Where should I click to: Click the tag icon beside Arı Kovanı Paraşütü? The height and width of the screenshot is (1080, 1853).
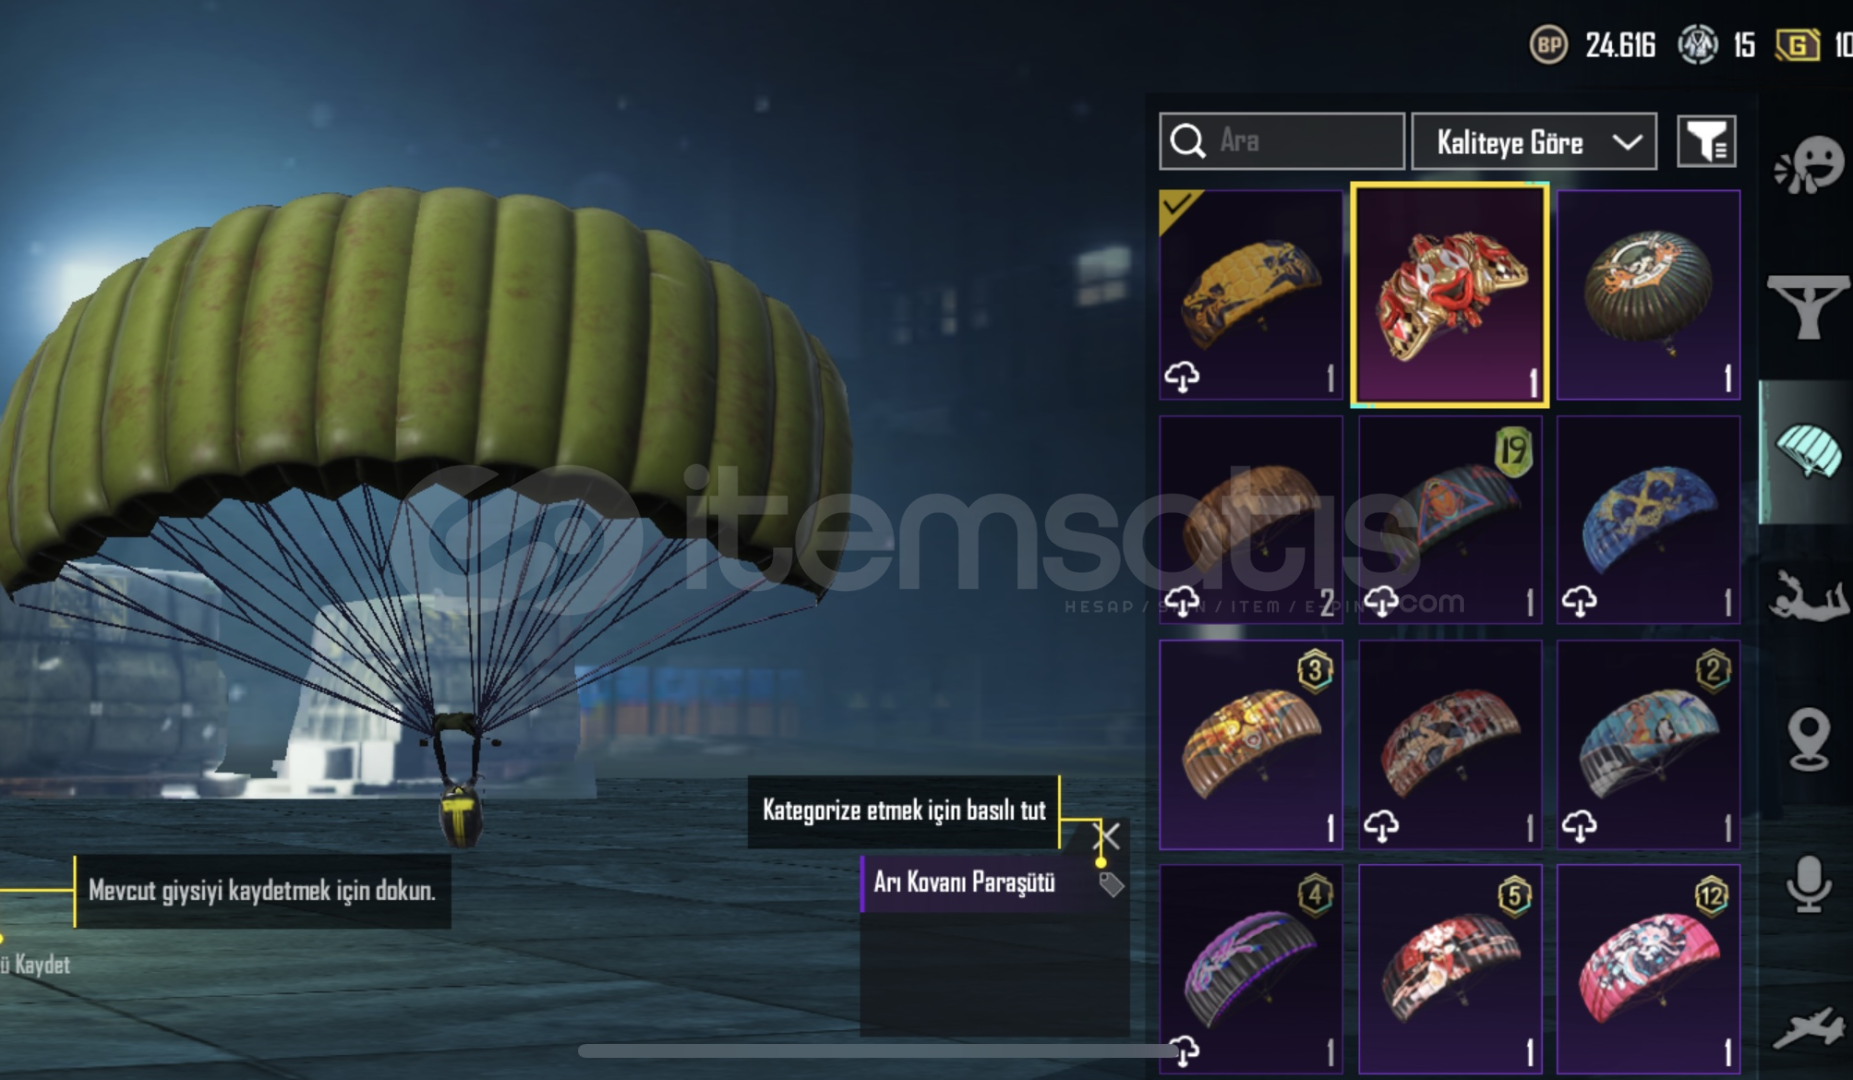pyautogui.click(x=1111, y=884)
